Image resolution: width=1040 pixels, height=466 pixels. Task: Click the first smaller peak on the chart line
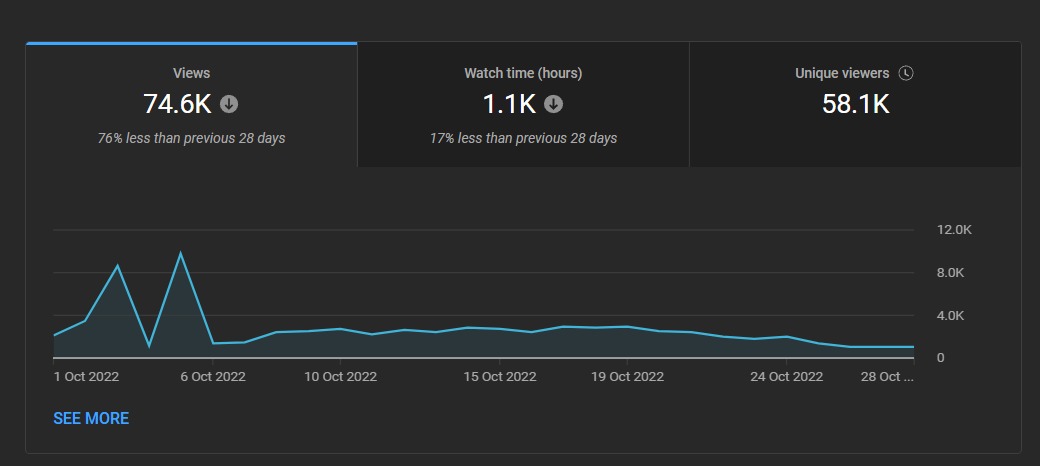(x=118, y=266)
